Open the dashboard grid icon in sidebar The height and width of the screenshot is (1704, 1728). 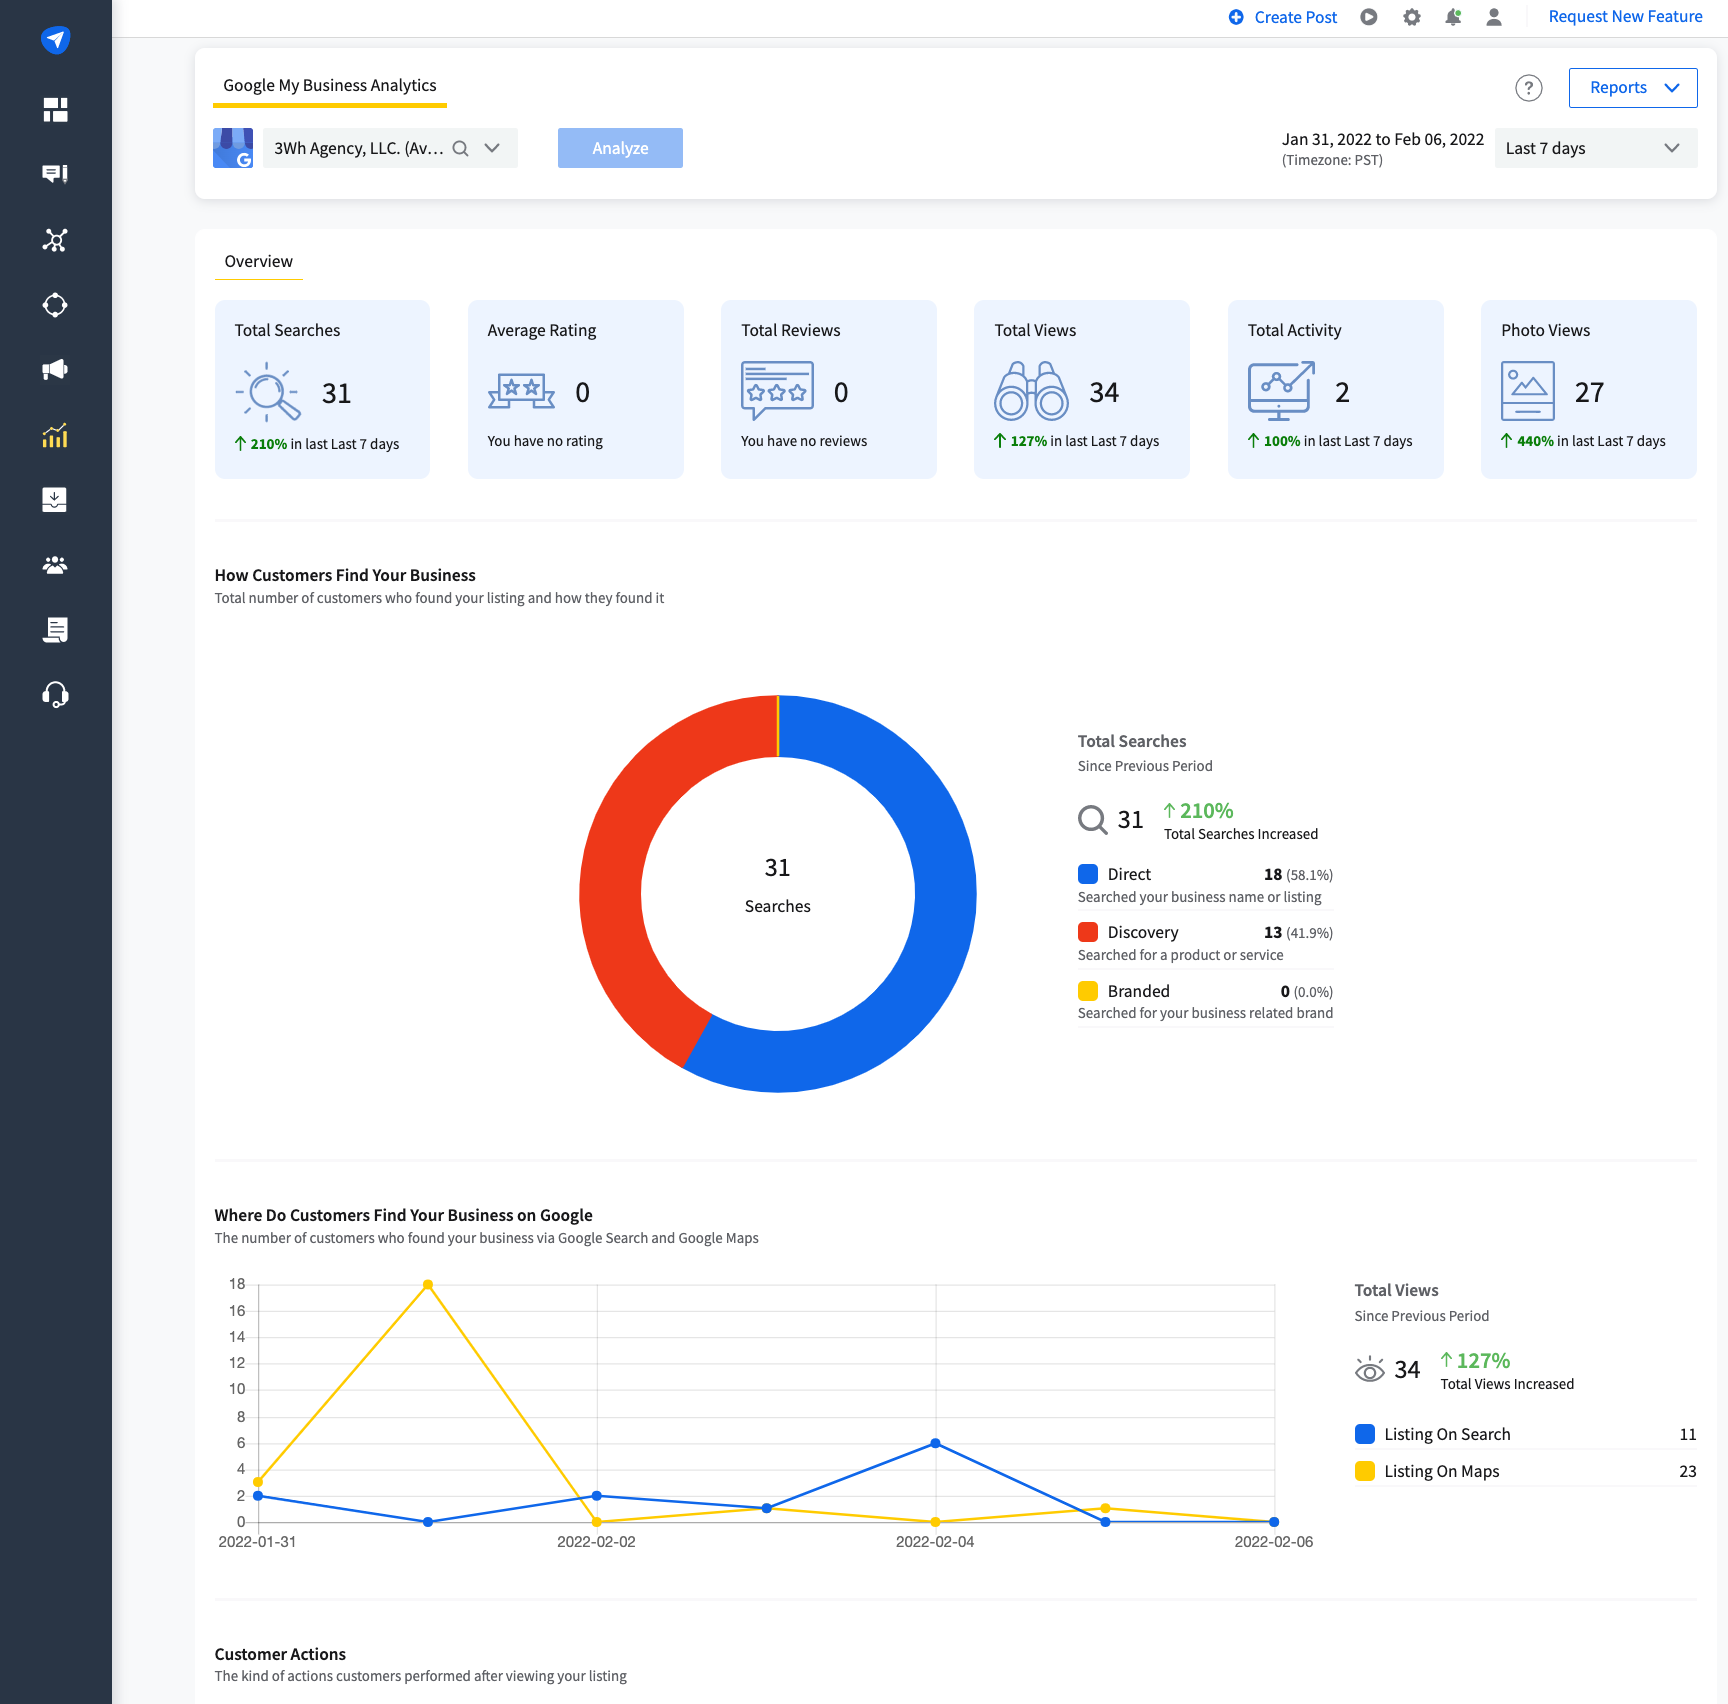(x=55, y=110)
